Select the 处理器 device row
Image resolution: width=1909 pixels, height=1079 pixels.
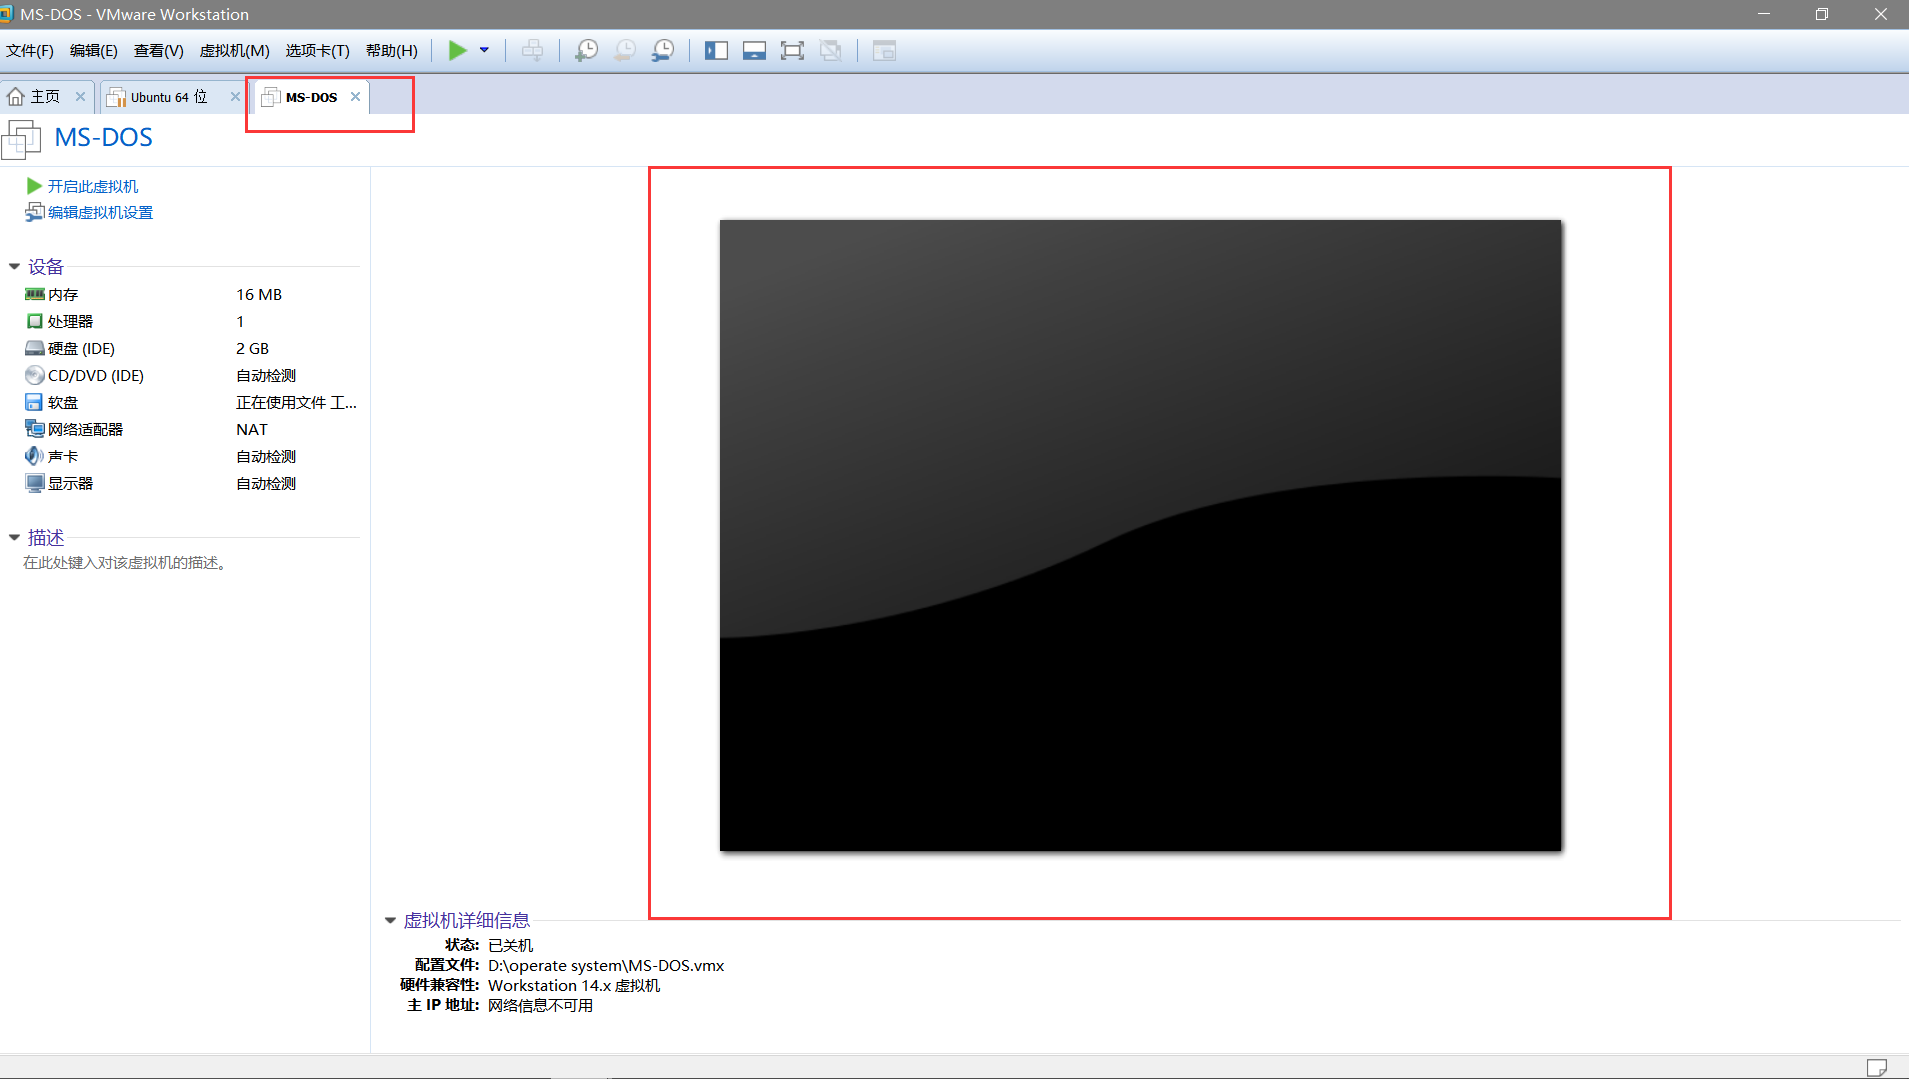coord(190,321)
